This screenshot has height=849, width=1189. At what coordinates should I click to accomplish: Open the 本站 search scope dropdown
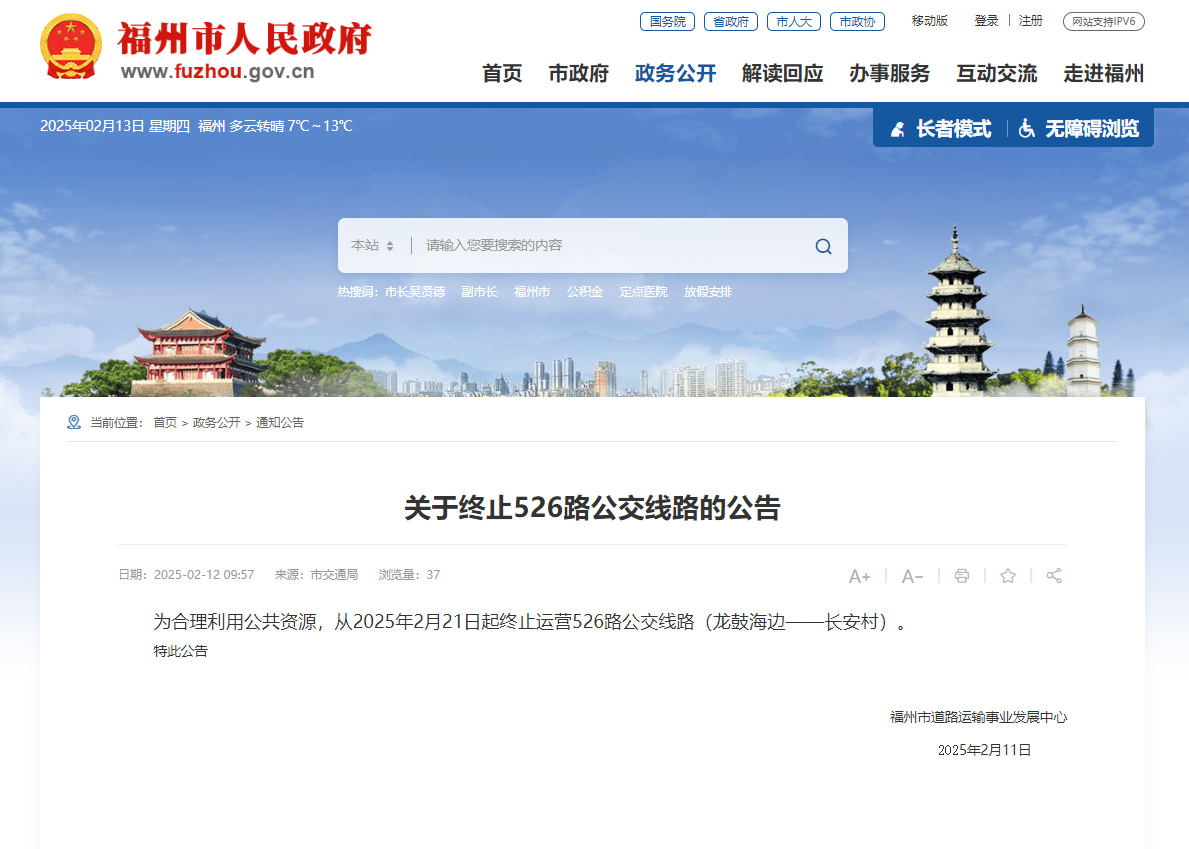click(372, 246)
